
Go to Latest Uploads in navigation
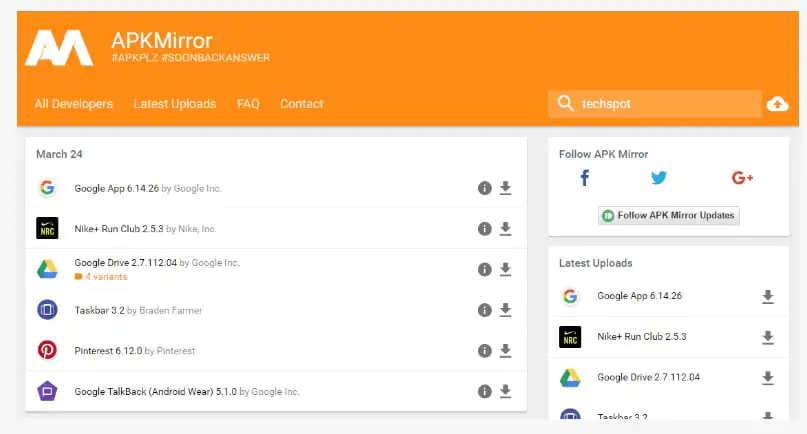(x=174, y=104)
